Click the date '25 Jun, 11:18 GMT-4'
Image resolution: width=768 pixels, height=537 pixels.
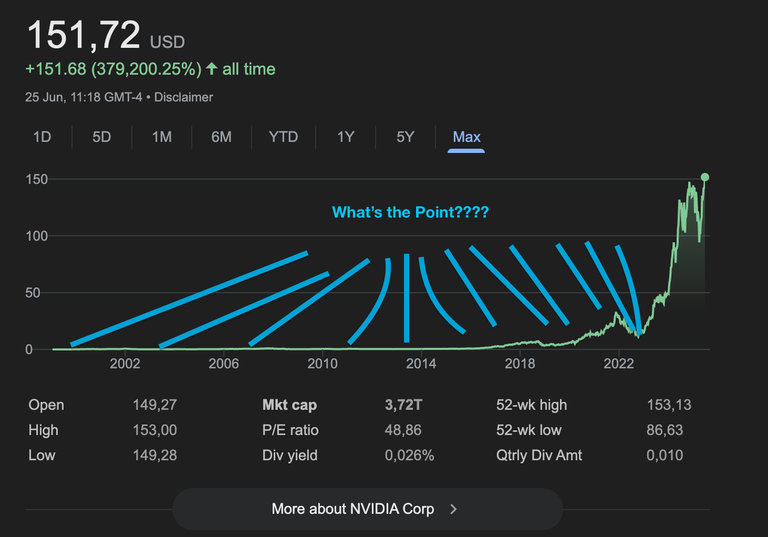click(84, 97)
